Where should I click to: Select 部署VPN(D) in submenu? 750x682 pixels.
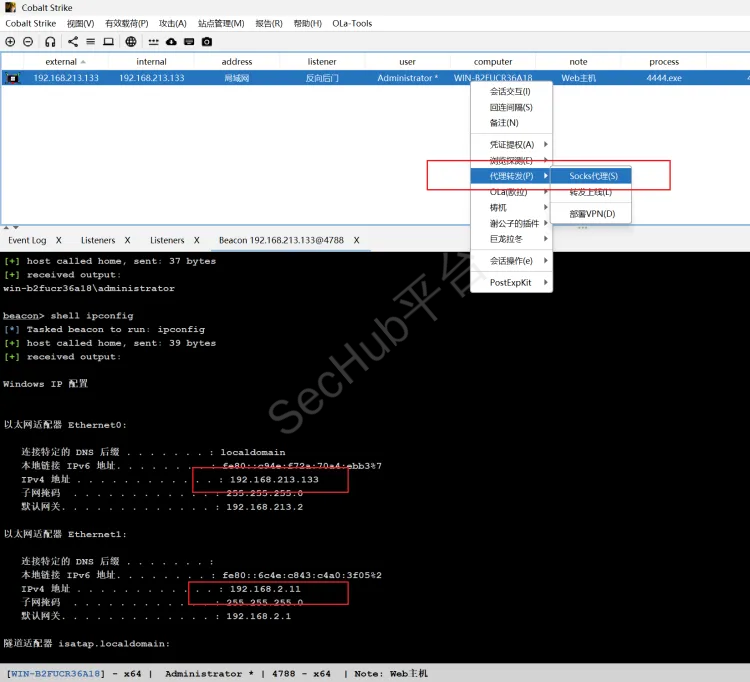591,214
